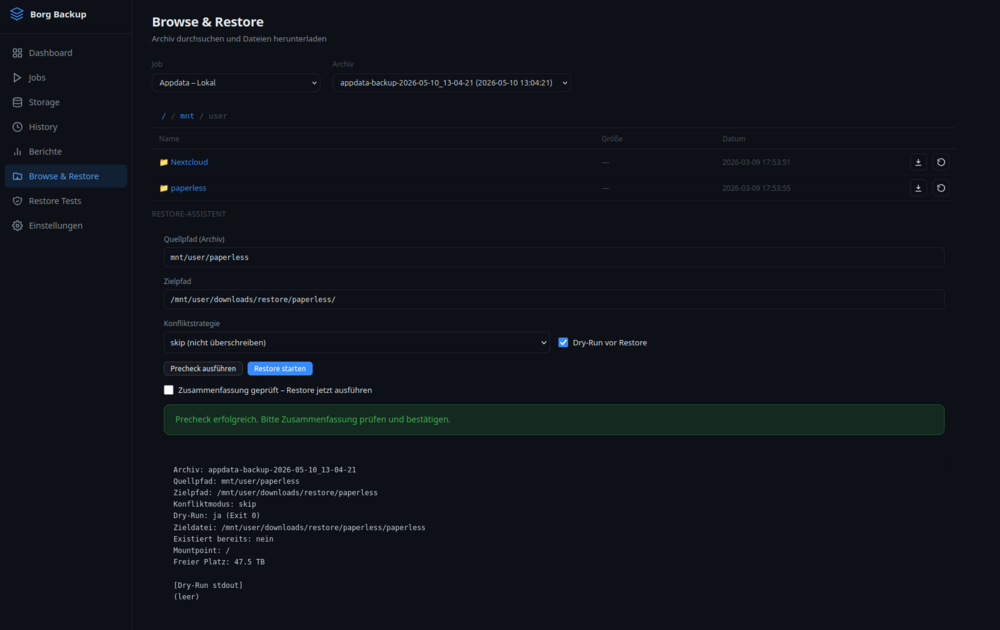Click date 2026-03-09 17:53:55
Screen dimensions: 1000x630
pyautogui.click(x=756, y=188)
